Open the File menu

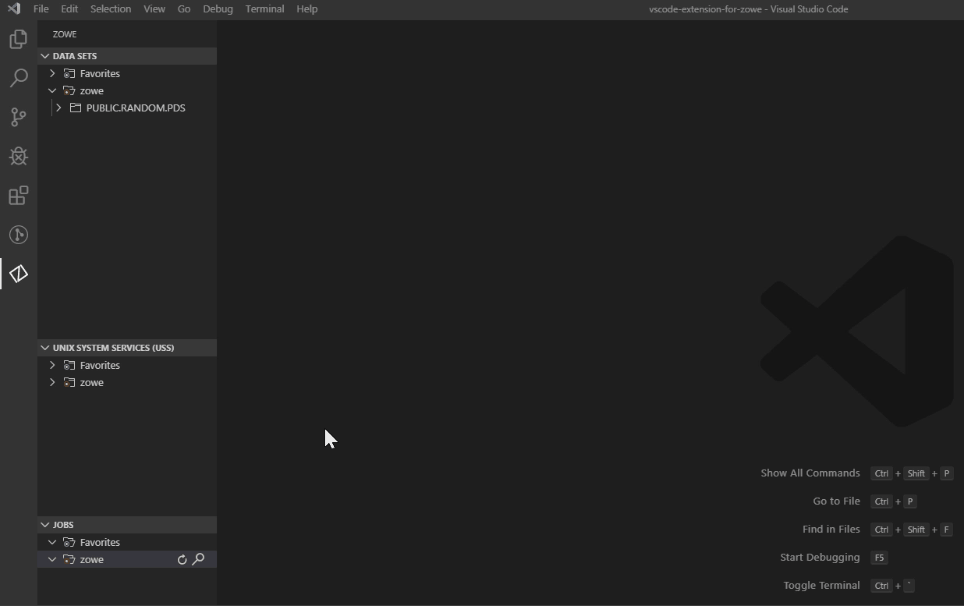pyautogui.click(x=41, y=9)
